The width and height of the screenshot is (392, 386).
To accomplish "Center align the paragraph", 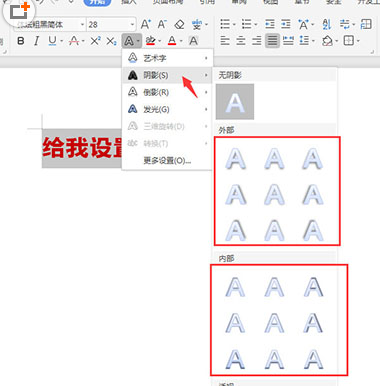I will (241, 41).
